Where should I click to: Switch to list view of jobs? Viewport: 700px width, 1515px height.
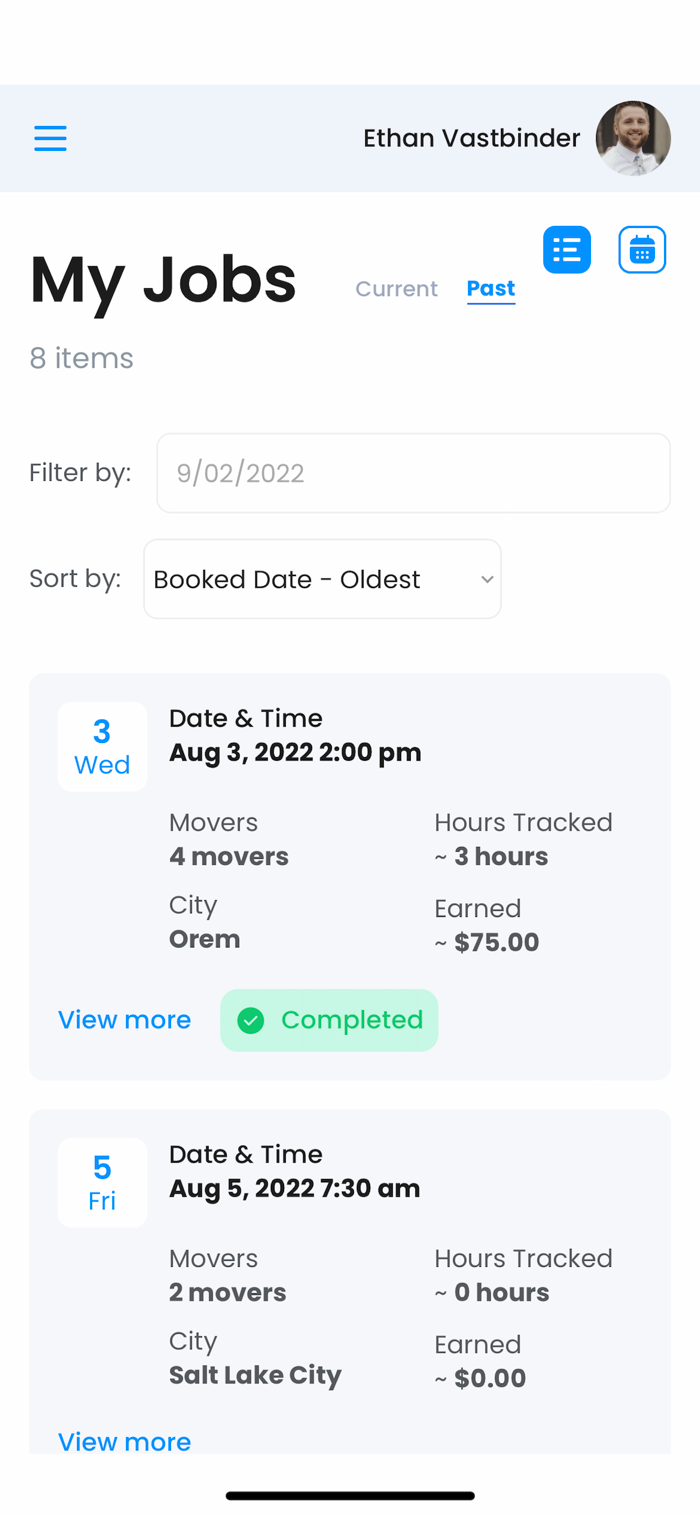(567, 250)
